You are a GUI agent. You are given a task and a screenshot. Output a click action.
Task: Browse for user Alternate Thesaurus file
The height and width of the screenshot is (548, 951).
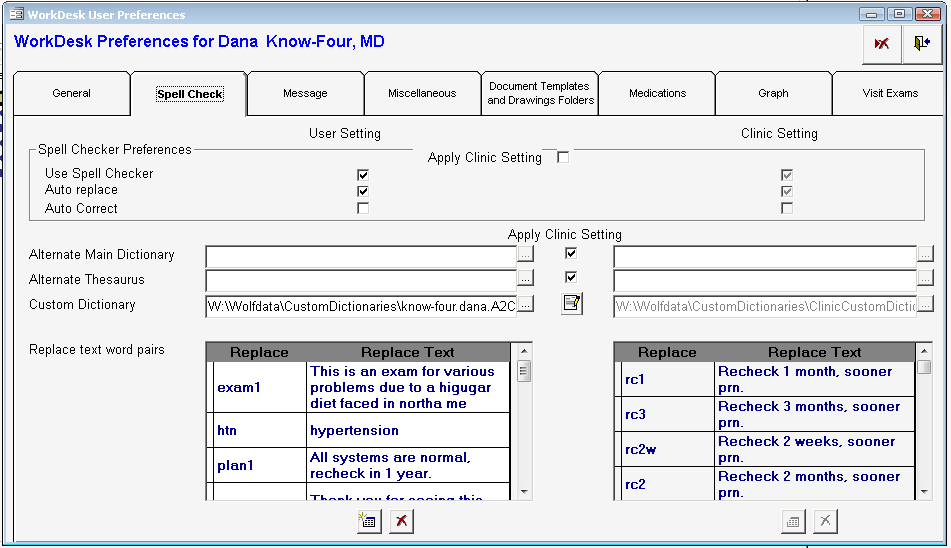[525, 278]
